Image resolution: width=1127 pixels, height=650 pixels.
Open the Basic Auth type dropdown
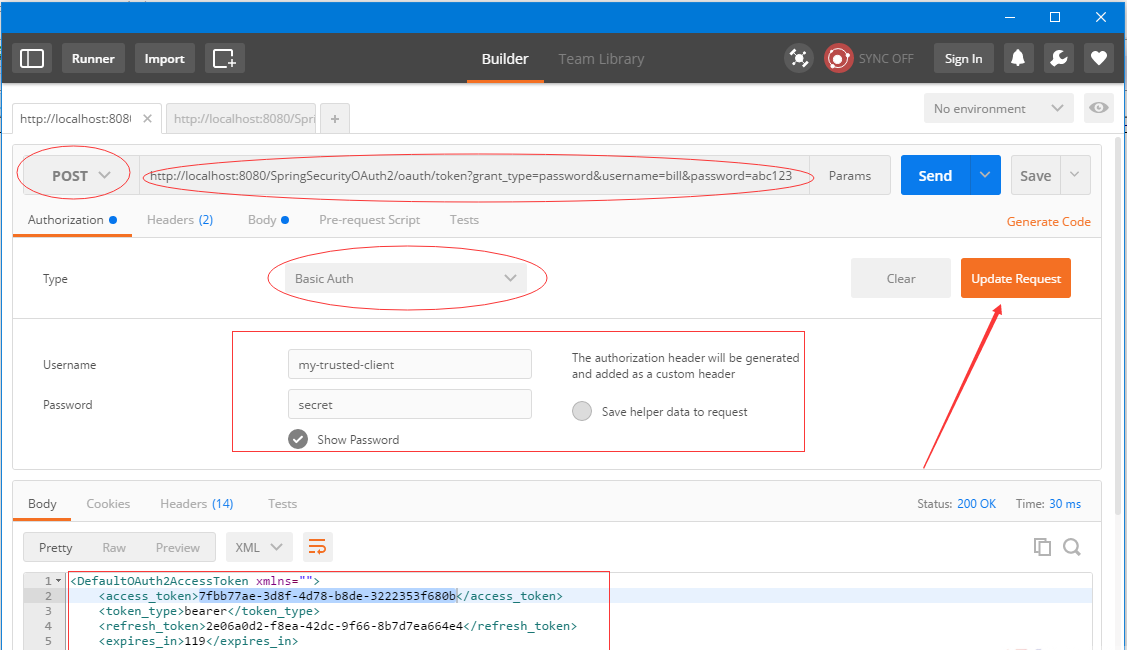click(x=406, y=278)
